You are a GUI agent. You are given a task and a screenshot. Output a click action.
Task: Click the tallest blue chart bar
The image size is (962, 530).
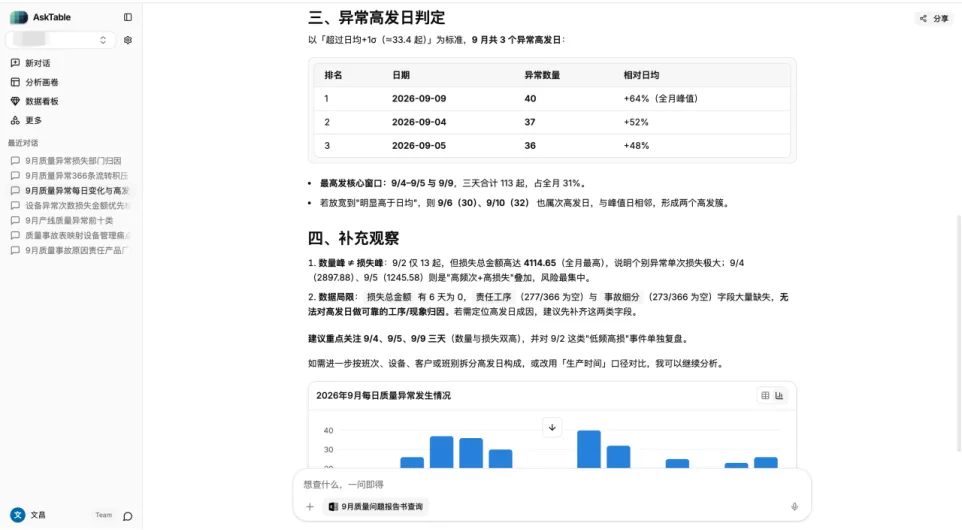(x=589, y=450)
